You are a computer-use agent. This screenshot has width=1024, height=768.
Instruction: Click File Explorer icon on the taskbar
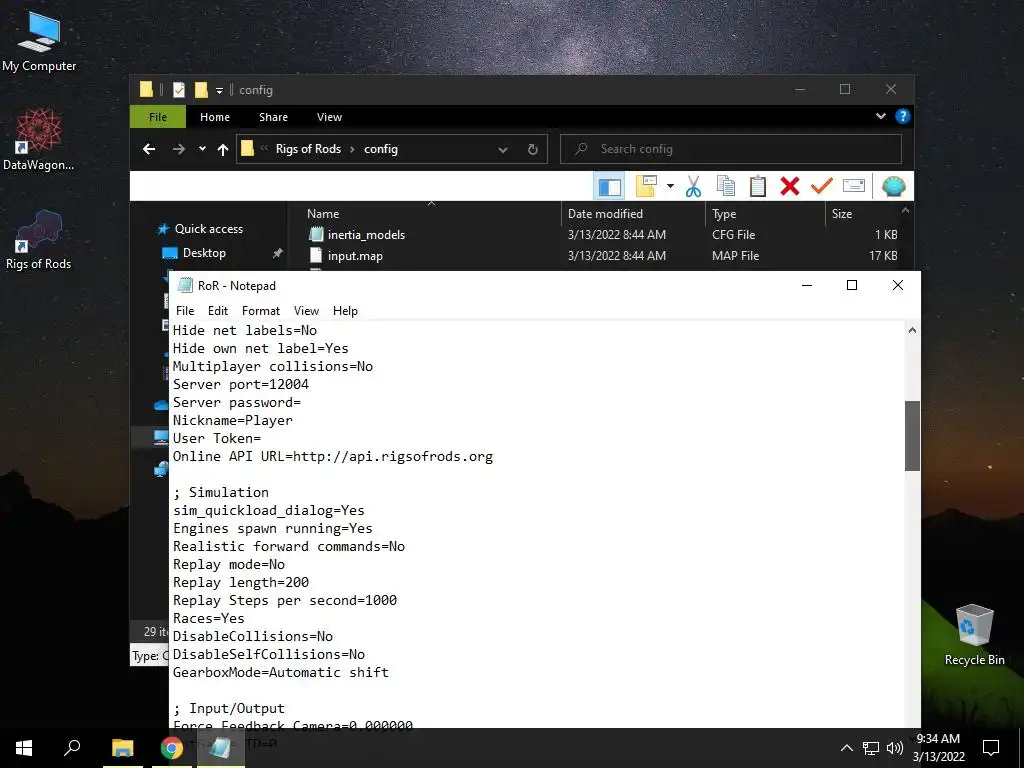click(122, 748)
